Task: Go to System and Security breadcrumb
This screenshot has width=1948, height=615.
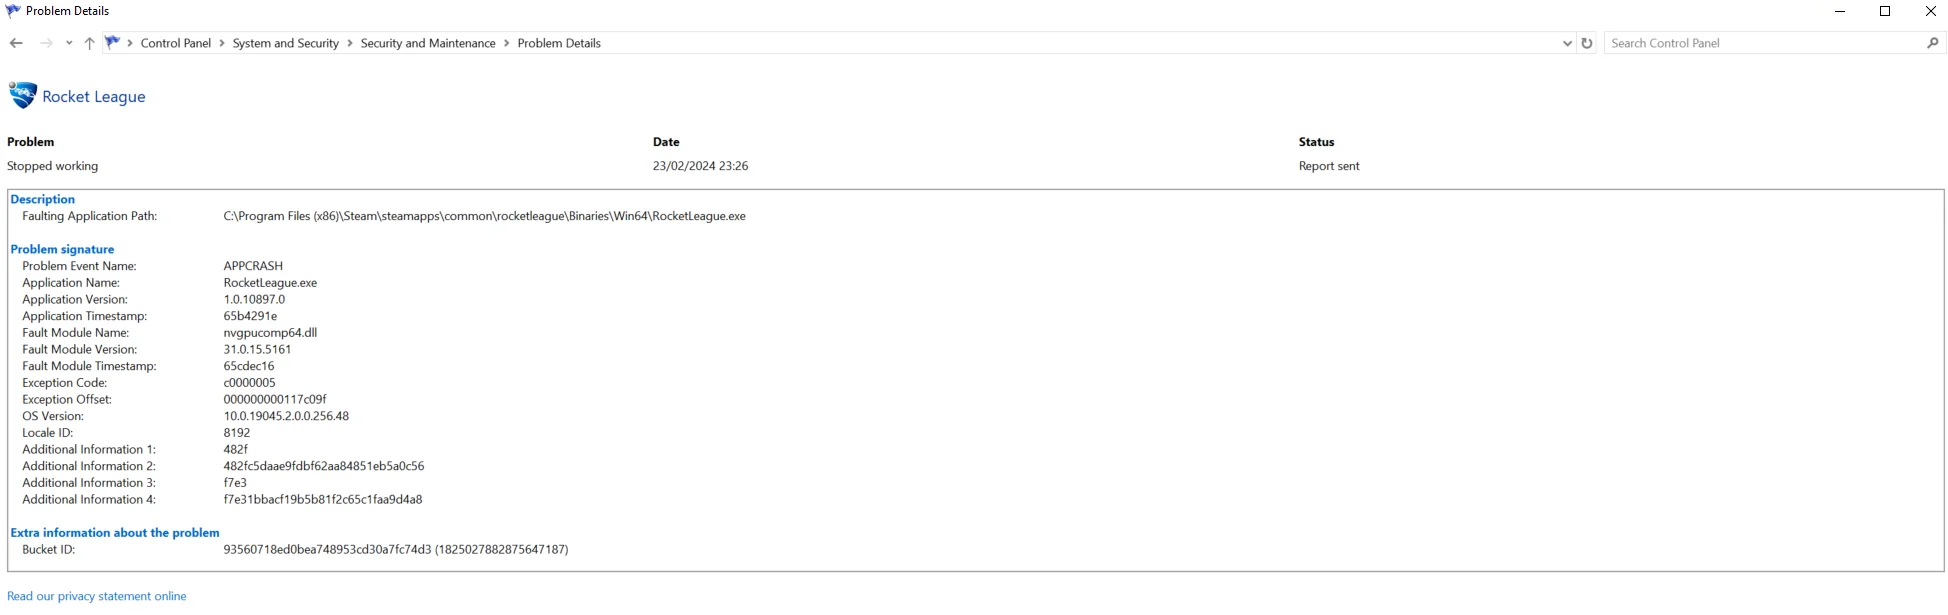Action: [x=285, y=43]
